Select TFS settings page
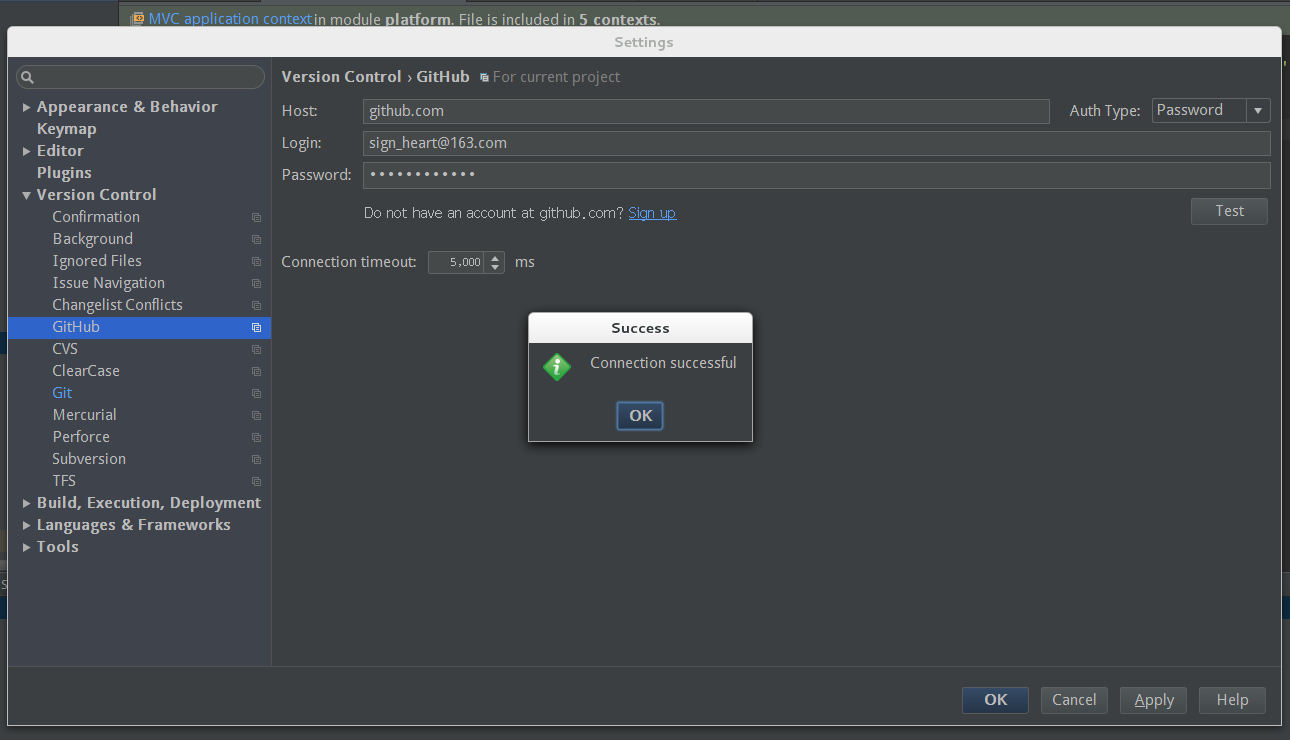This screenshot has width=1290, height=740. (x=64, y=481)
